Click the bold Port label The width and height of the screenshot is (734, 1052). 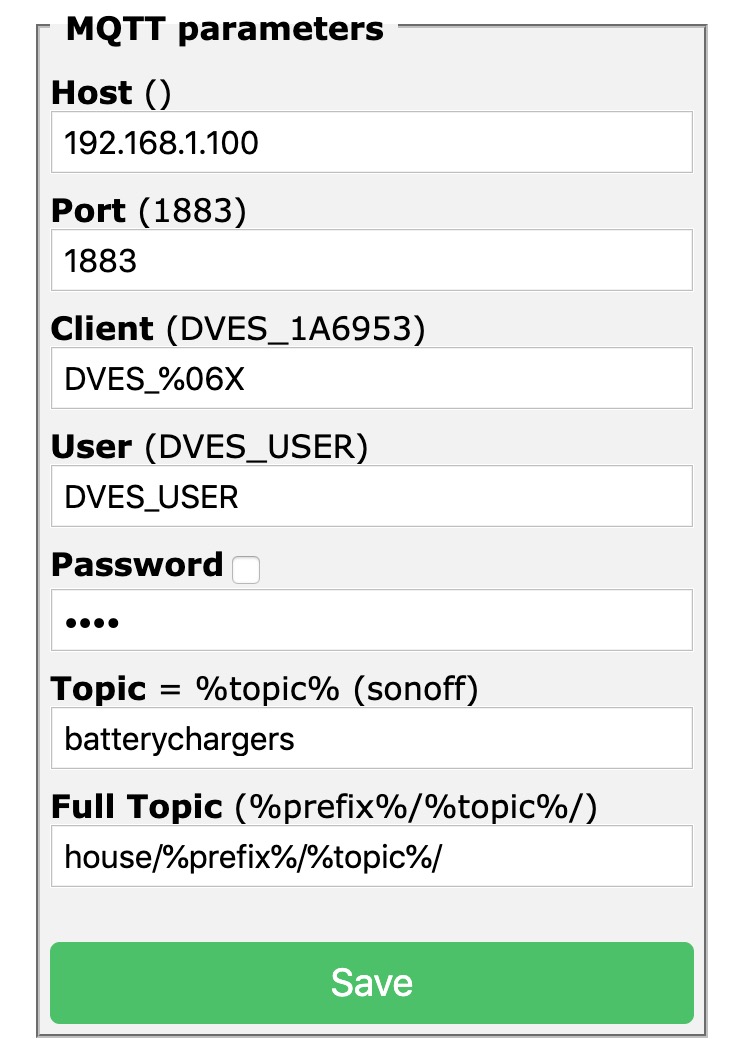[89, 211]
